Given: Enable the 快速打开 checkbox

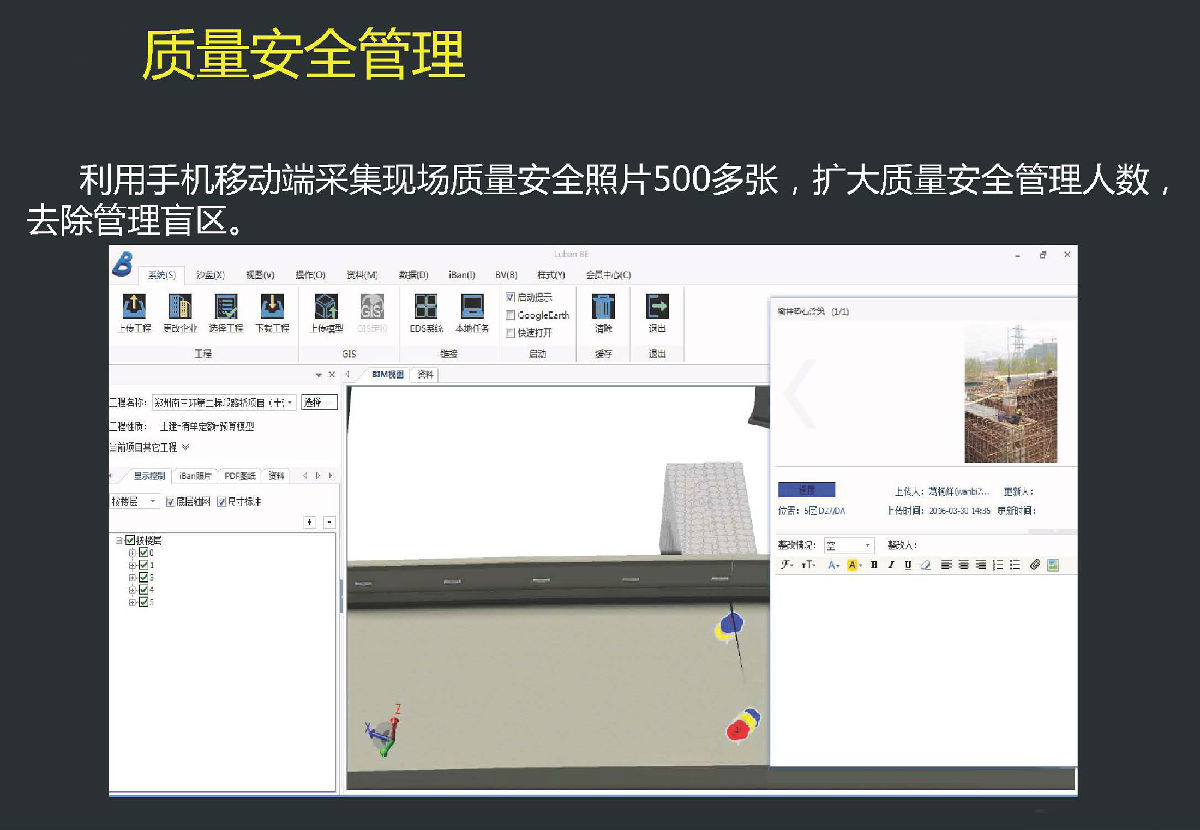Looking at the screenshot, I should (x=511, y=333).
